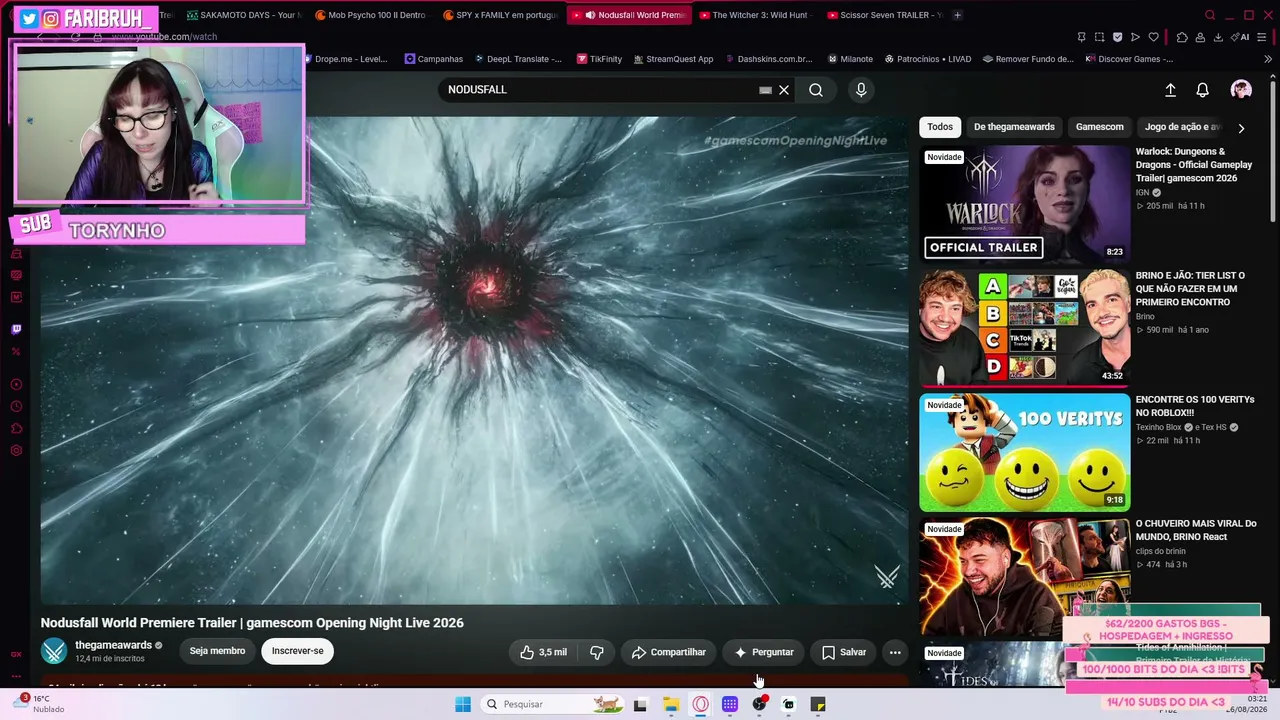1280x720 pixels.
Task: Open the Opera GX taskbar icon
Action: click(x=701, y=704)
